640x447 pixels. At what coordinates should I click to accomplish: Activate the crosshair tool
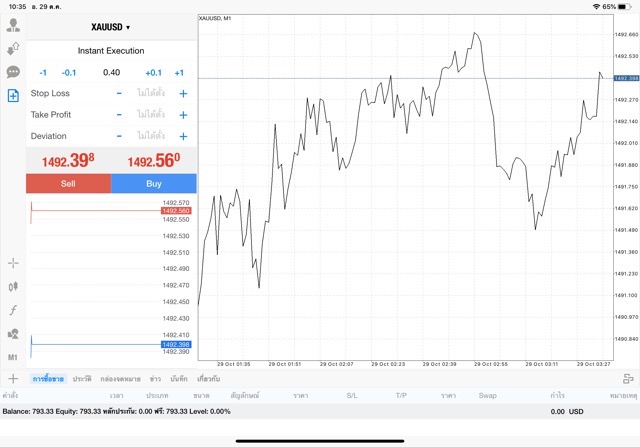13,263
